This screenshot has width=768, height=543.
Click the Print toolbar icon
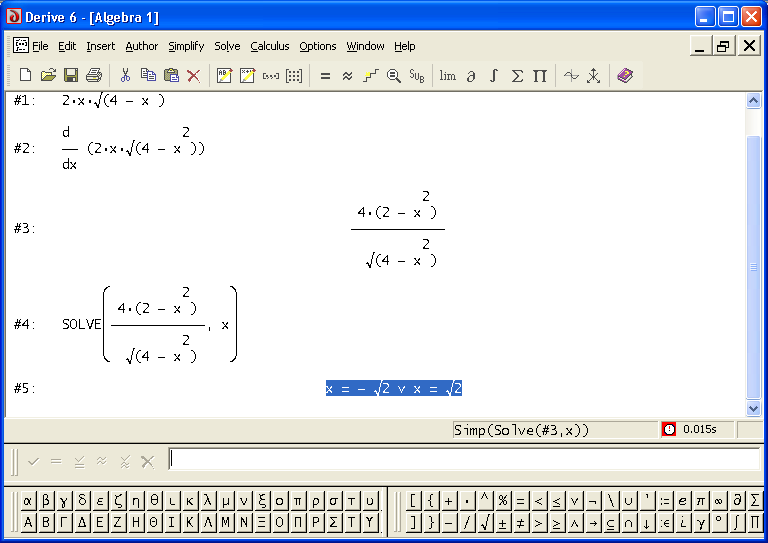[94, 75]
